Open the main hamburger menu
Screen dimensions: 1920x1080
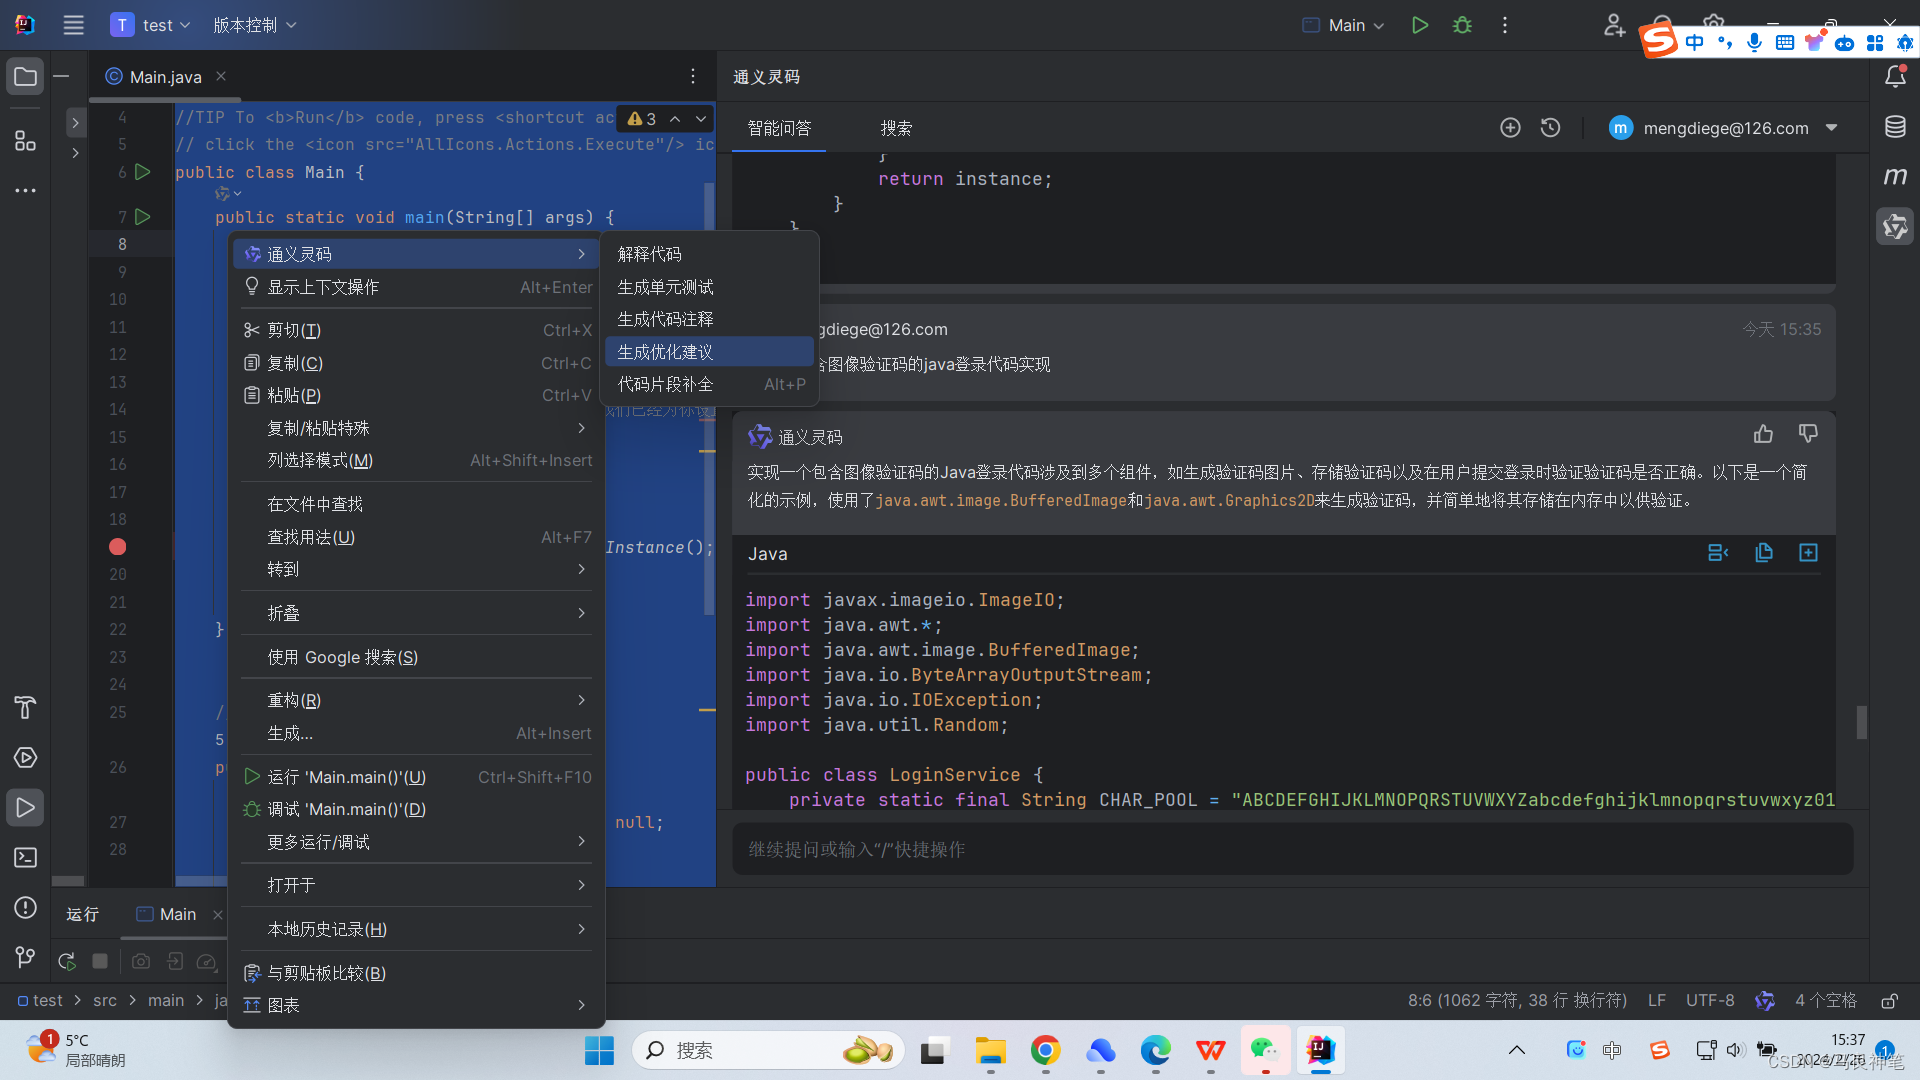[73, 25]
